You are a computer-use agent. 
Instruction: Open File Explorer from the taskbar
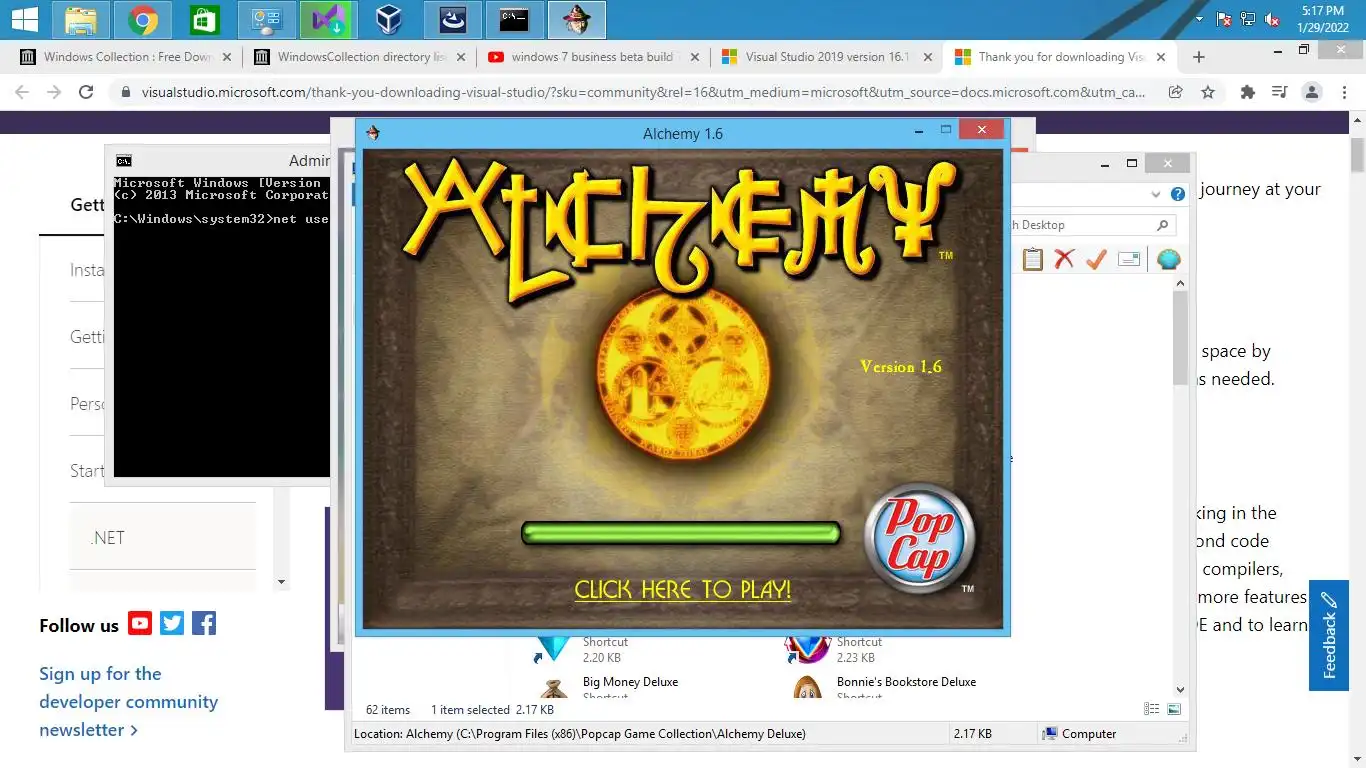pyautogui.click(x=81, y=19)
